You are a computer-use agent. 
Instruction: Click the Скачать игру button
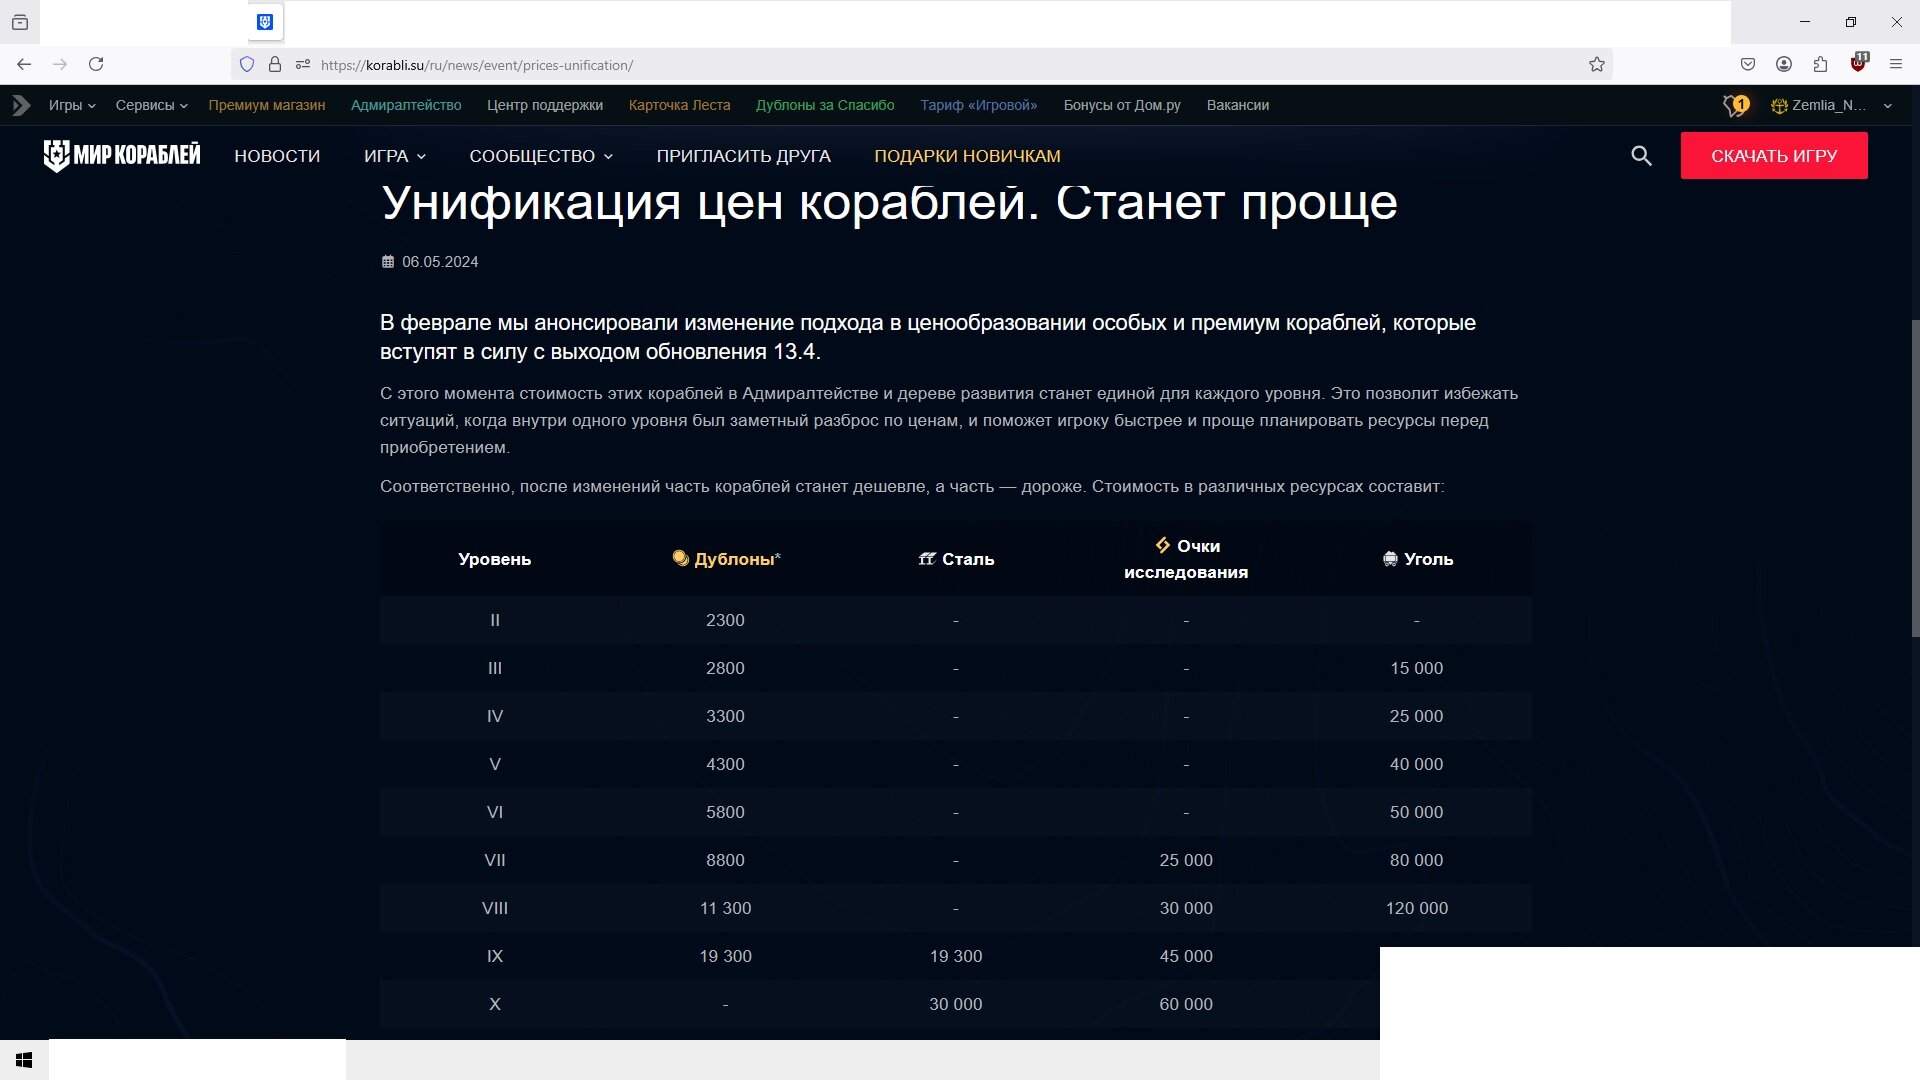pos(1774,156)
